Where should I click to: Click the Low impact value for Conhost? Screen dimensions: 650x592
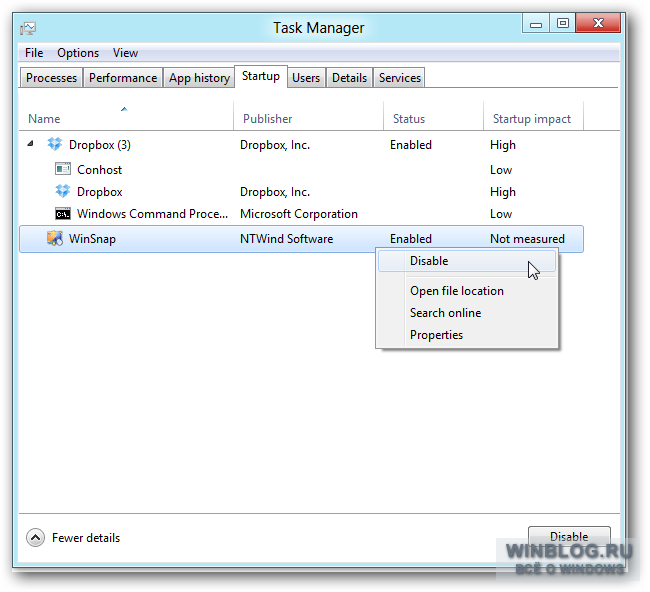[x=501, y=170]
